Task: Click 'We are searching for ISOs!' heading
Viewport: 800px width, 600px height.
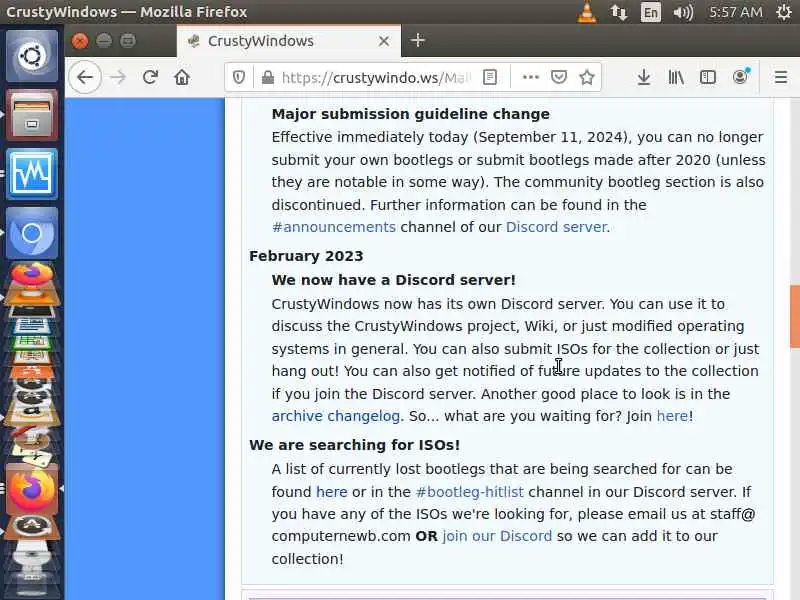Action: coord(355,445)
